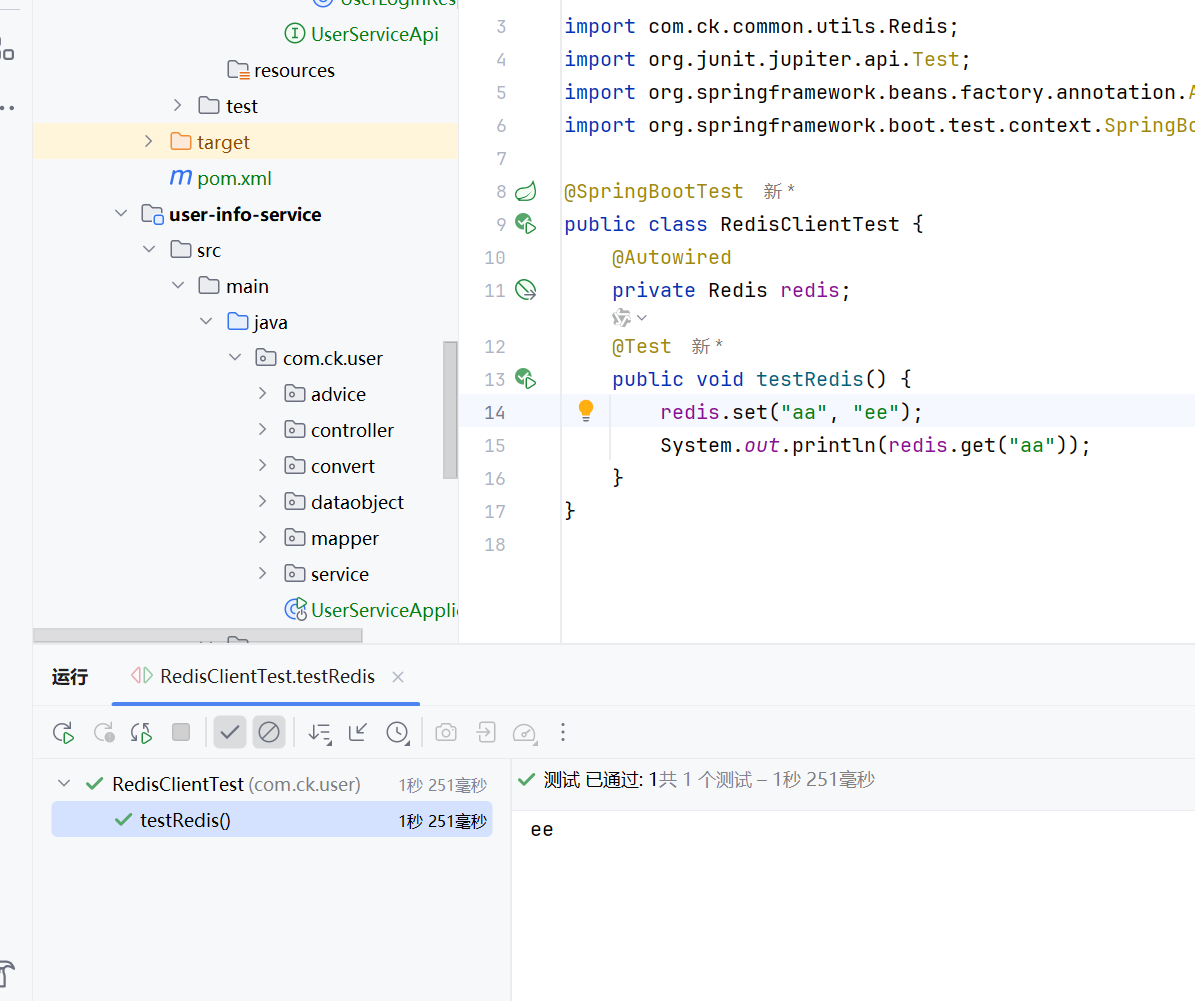Screen dimensions: 1195x1001
Task: Open the pom.xml file
Action: (x=234, y=178)
